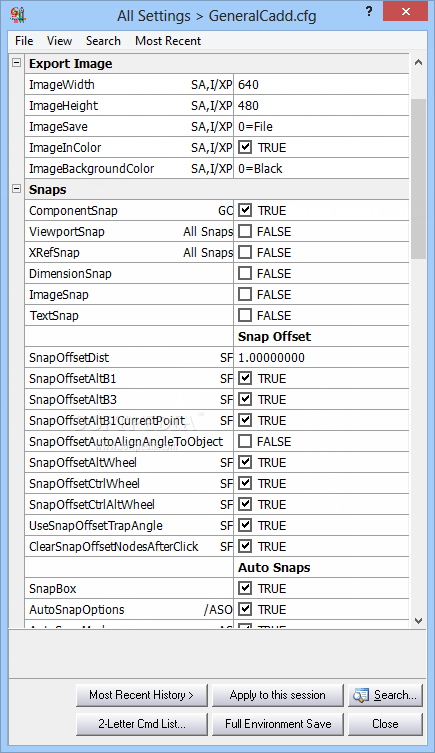Image resolution: width=435 pixels, height=753 pixels.
Task: Uncheck the ComponentSnap checkbox
Action: pyautogui.click(x=245, y=210)
